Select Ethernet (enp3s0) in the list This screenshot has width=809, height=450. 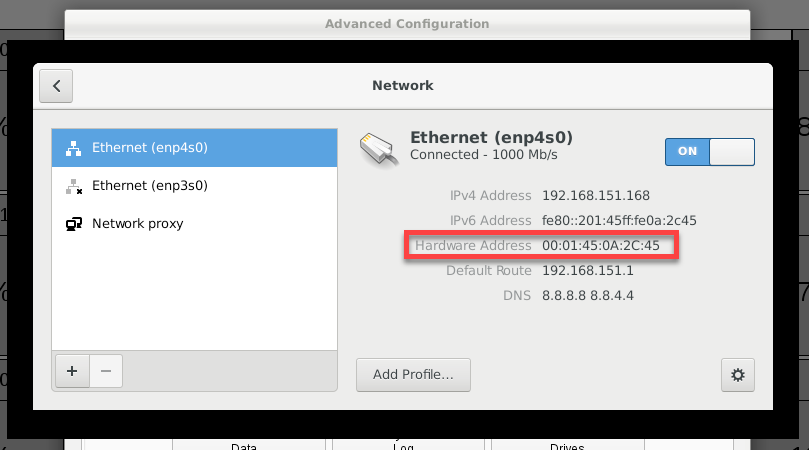point(195,186)
